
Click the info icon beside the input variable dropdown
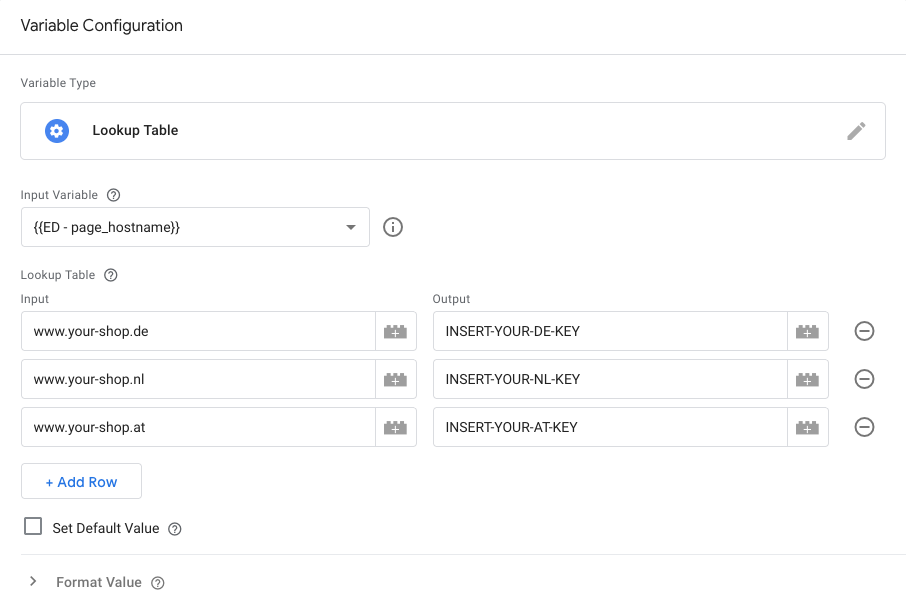tap(393, 227)
